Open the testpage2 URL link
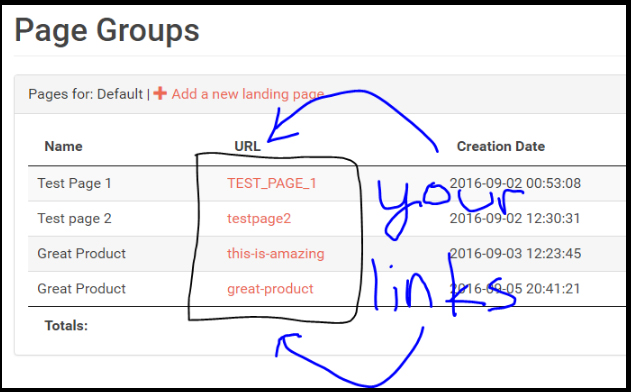 [259, 219]
